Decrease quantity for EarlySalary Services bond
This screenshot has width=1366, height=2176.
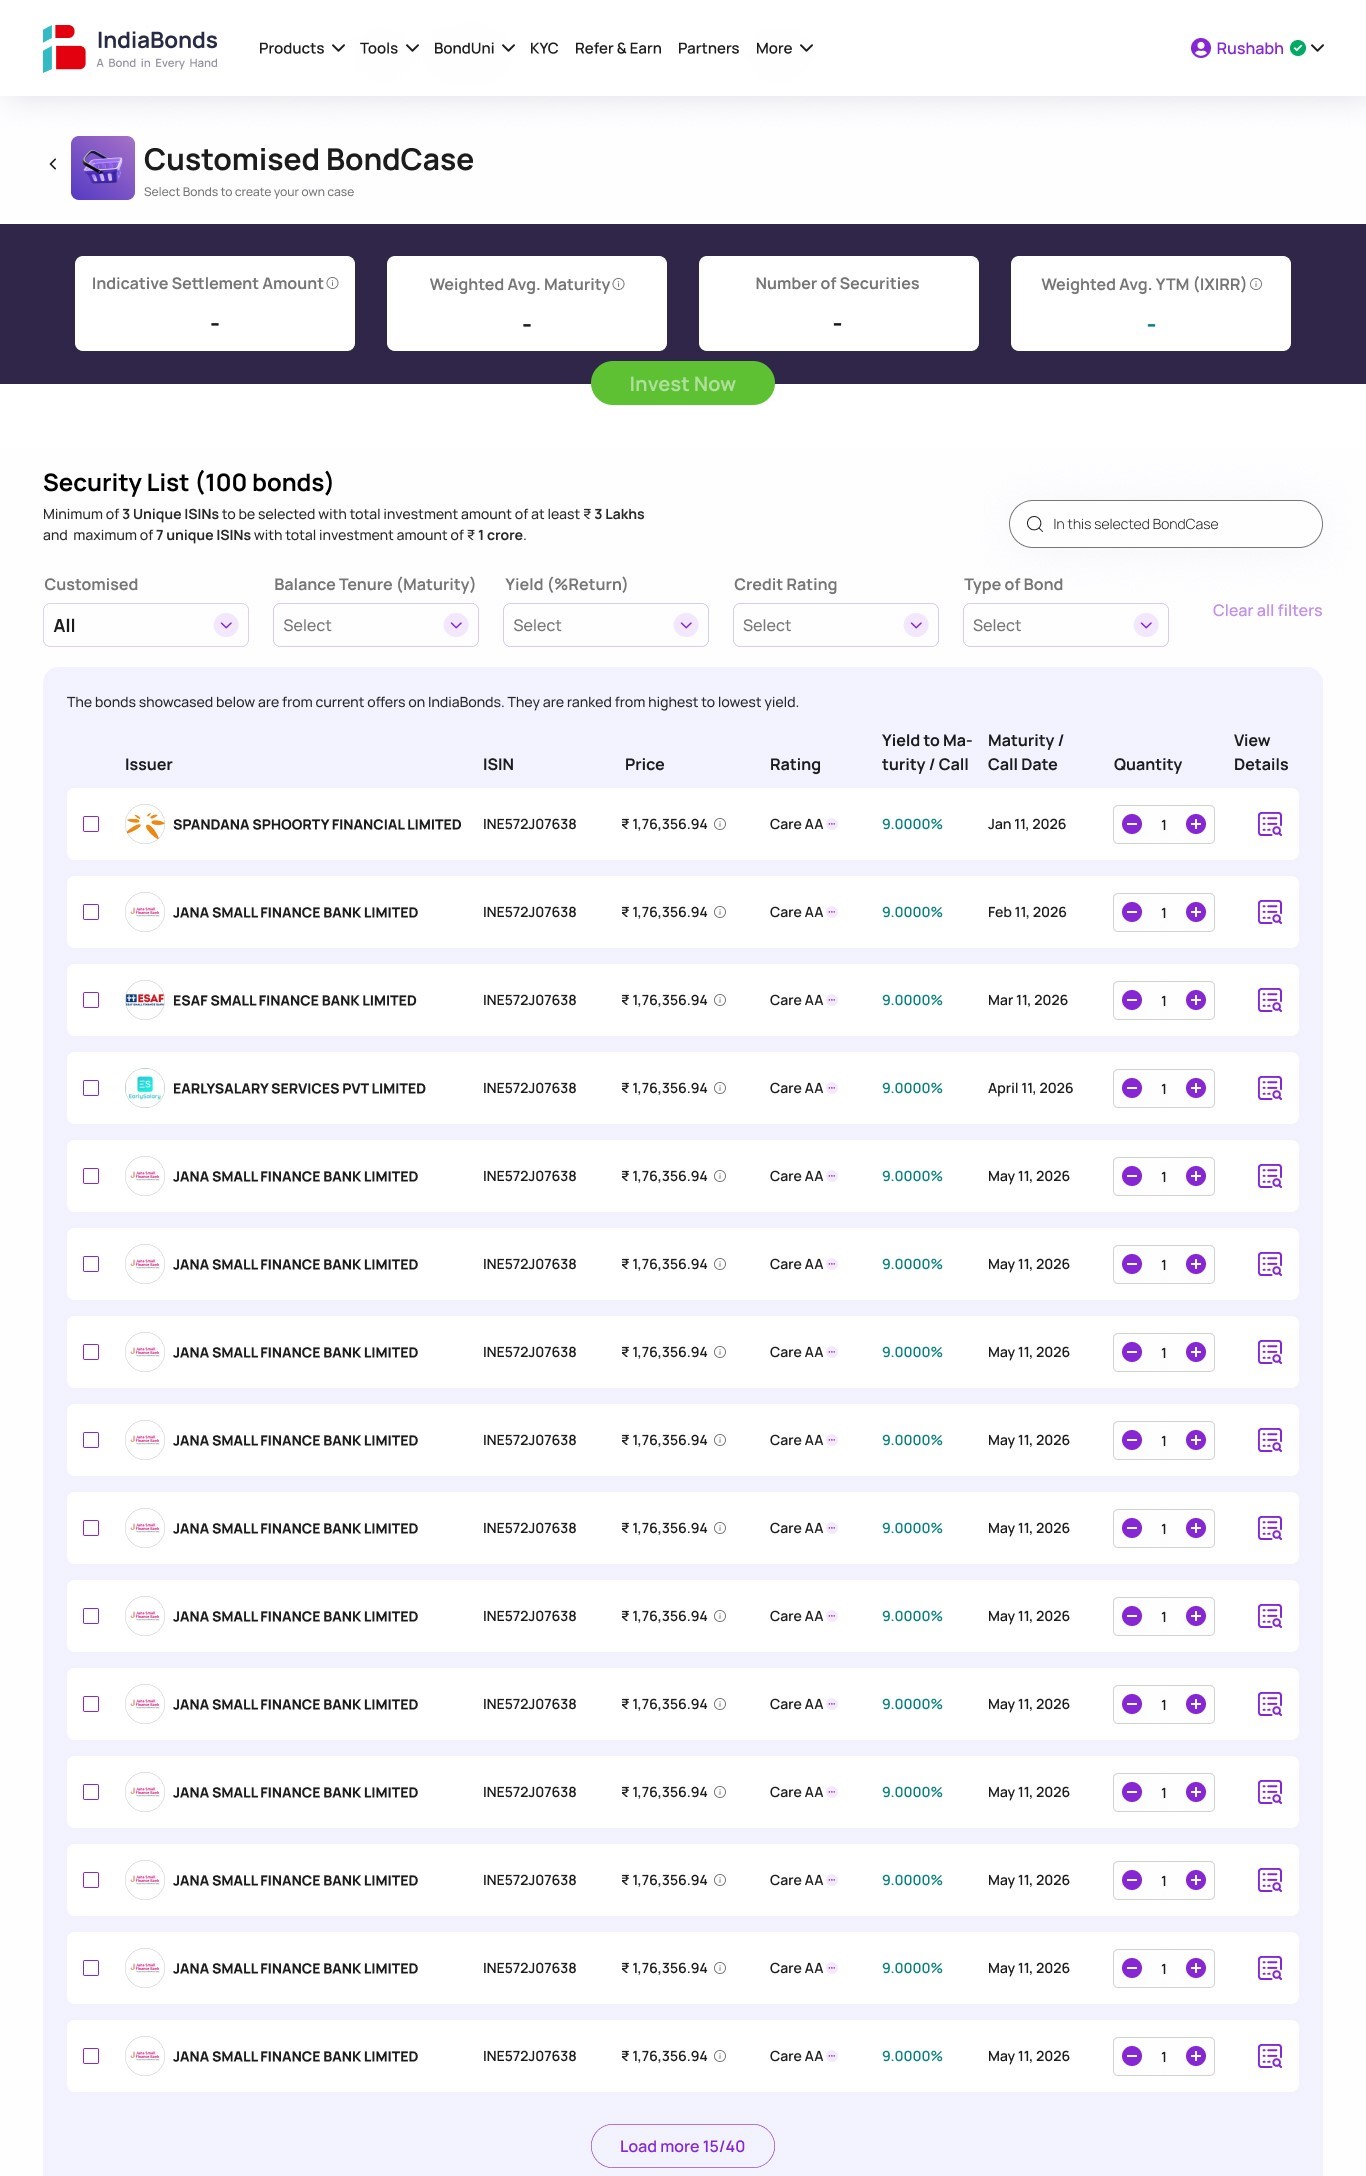click(x=1132, y=1088)
